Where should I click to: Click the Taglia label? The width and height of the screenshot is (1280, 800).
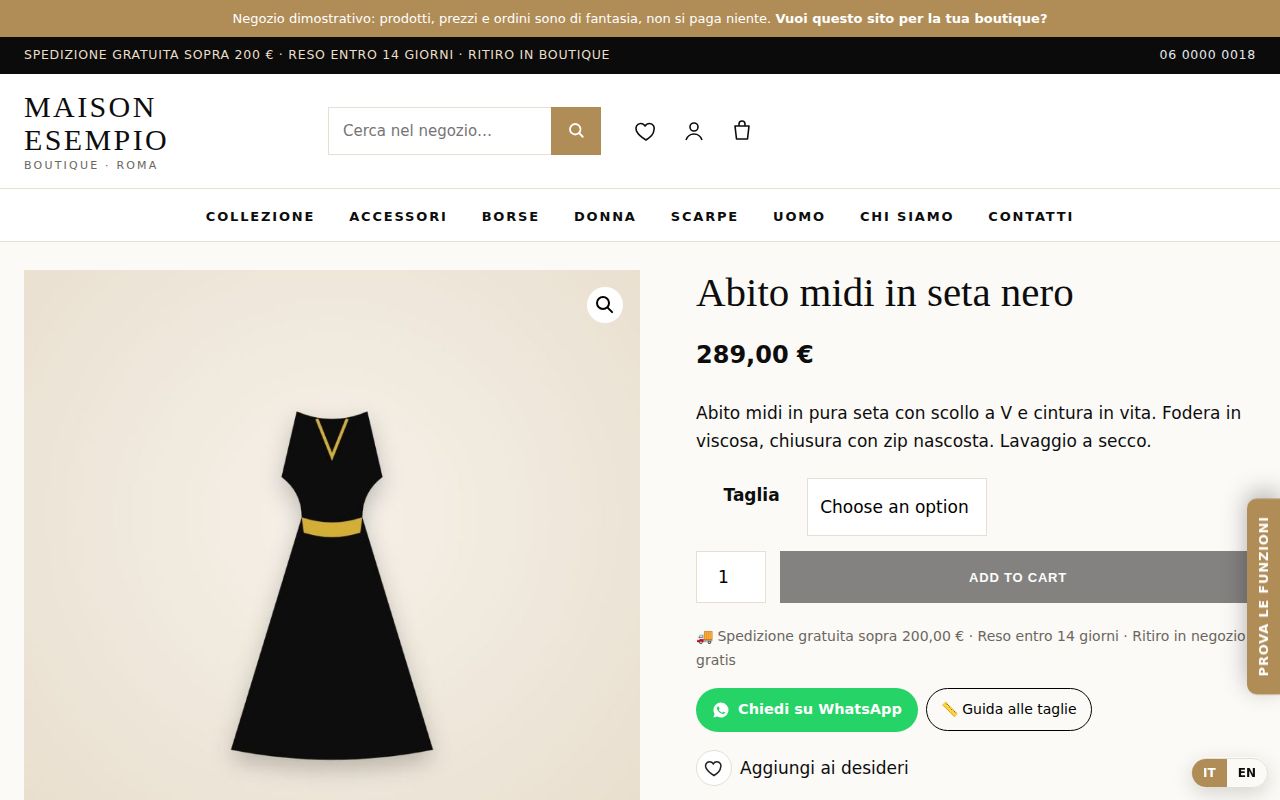click(751, 495)
